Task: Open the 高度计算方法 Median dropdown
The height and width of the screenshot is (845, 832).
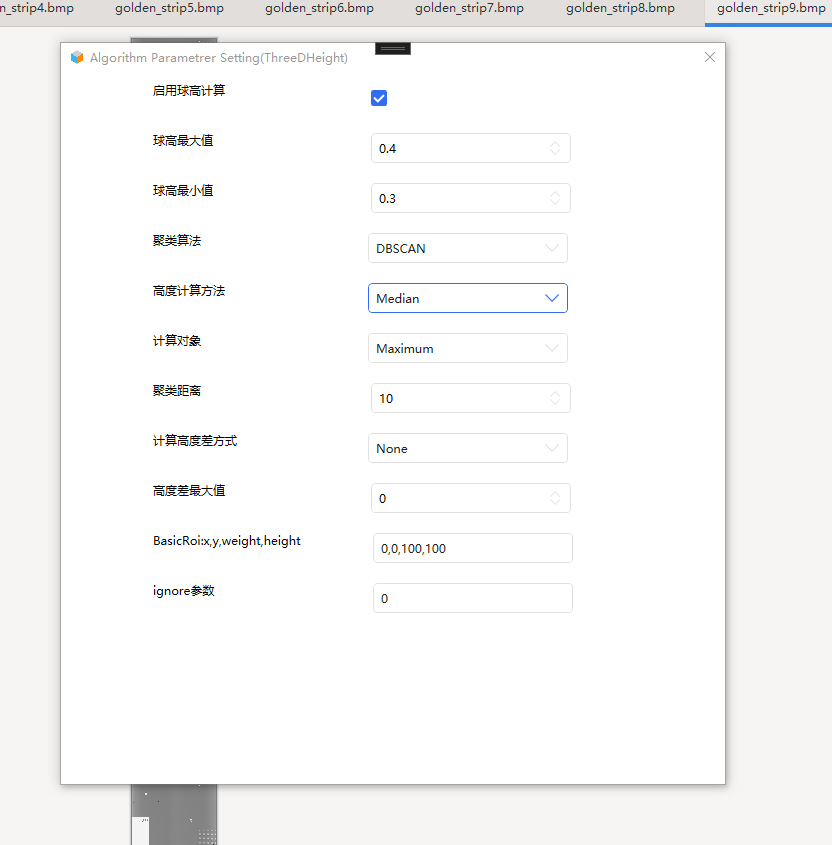Action: (468, 298)
